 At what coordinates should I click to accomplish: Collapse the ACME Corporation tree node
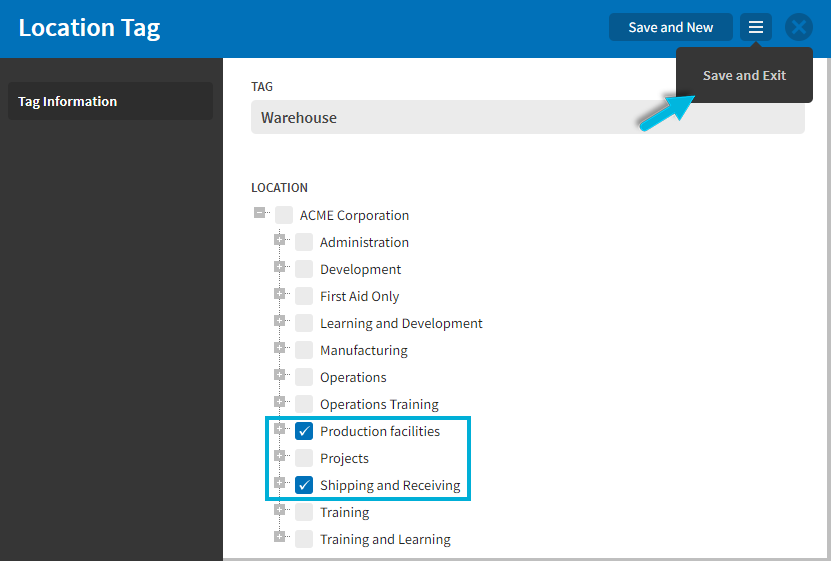click(x=259, y=212)
